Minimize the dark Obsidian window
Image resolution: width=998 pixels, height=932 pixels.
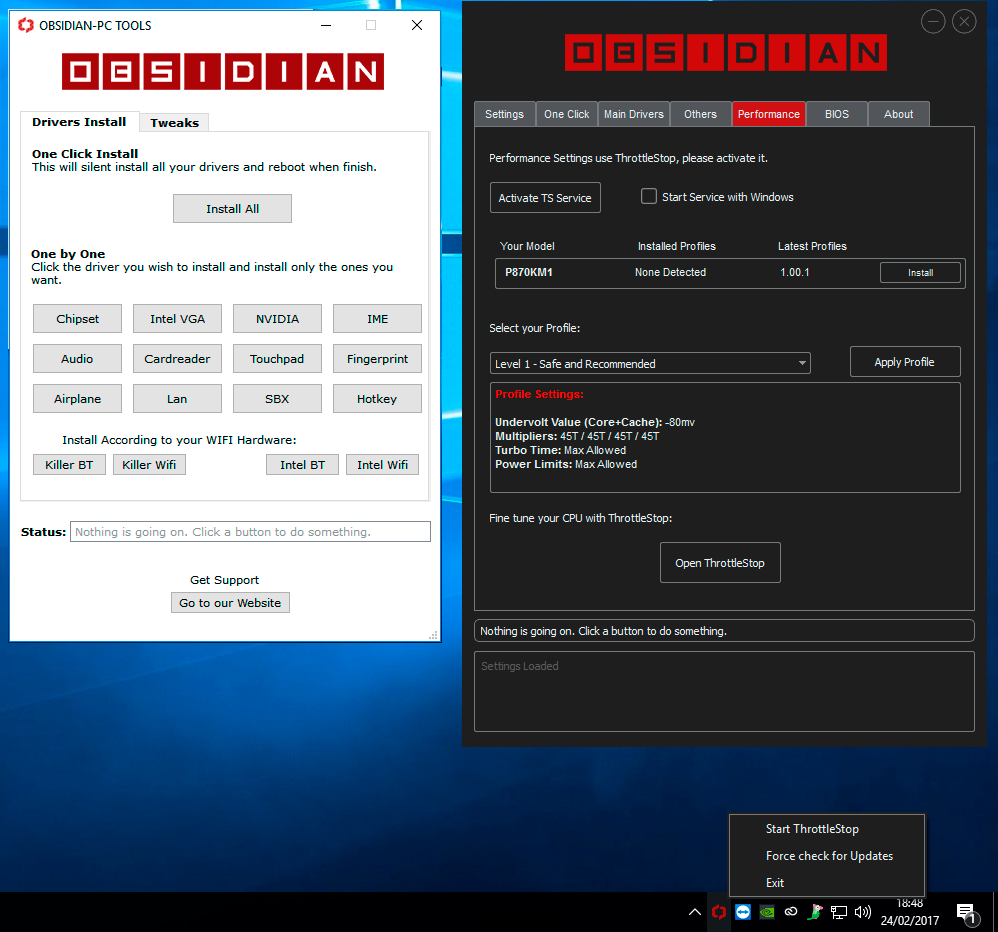(x=933, y=22)
